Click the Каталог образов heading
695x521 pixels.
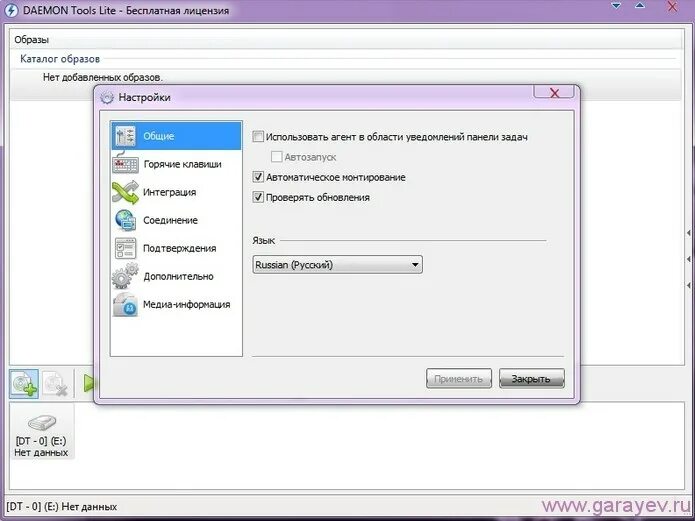(x=60, y=59)
